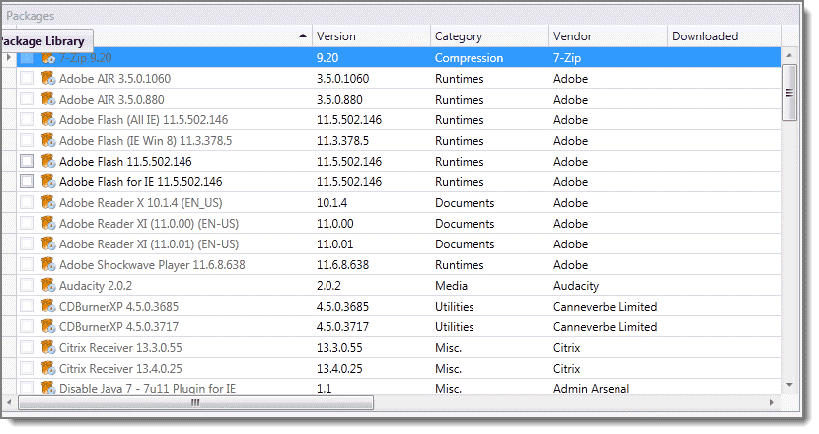This screenshot has height=434, width=819.
Task: Click the Adobe AIR 3.5.0.880 package icon
Action: coord(48,99)
